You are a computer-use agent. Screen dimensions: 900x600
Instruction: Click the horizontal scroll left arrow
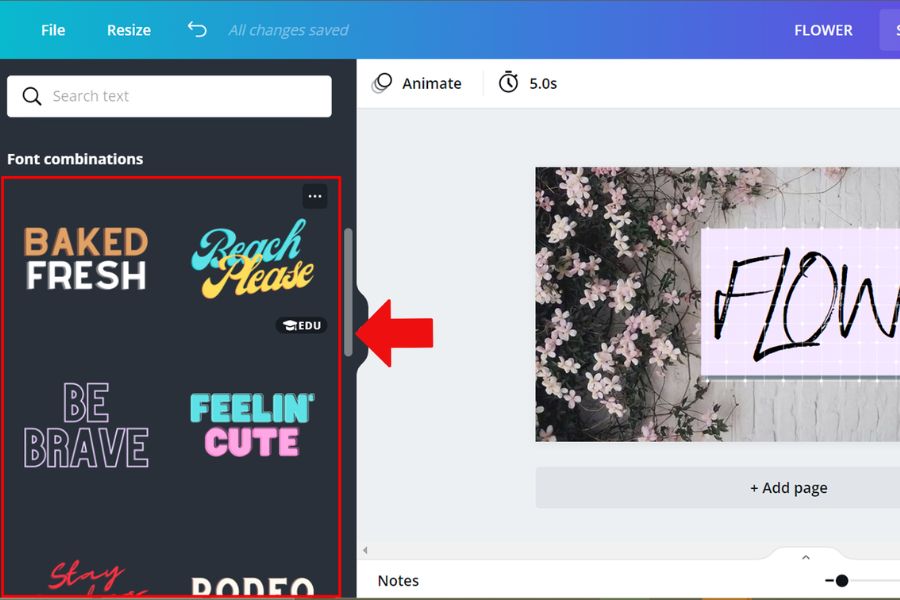[x=365, y=550]
